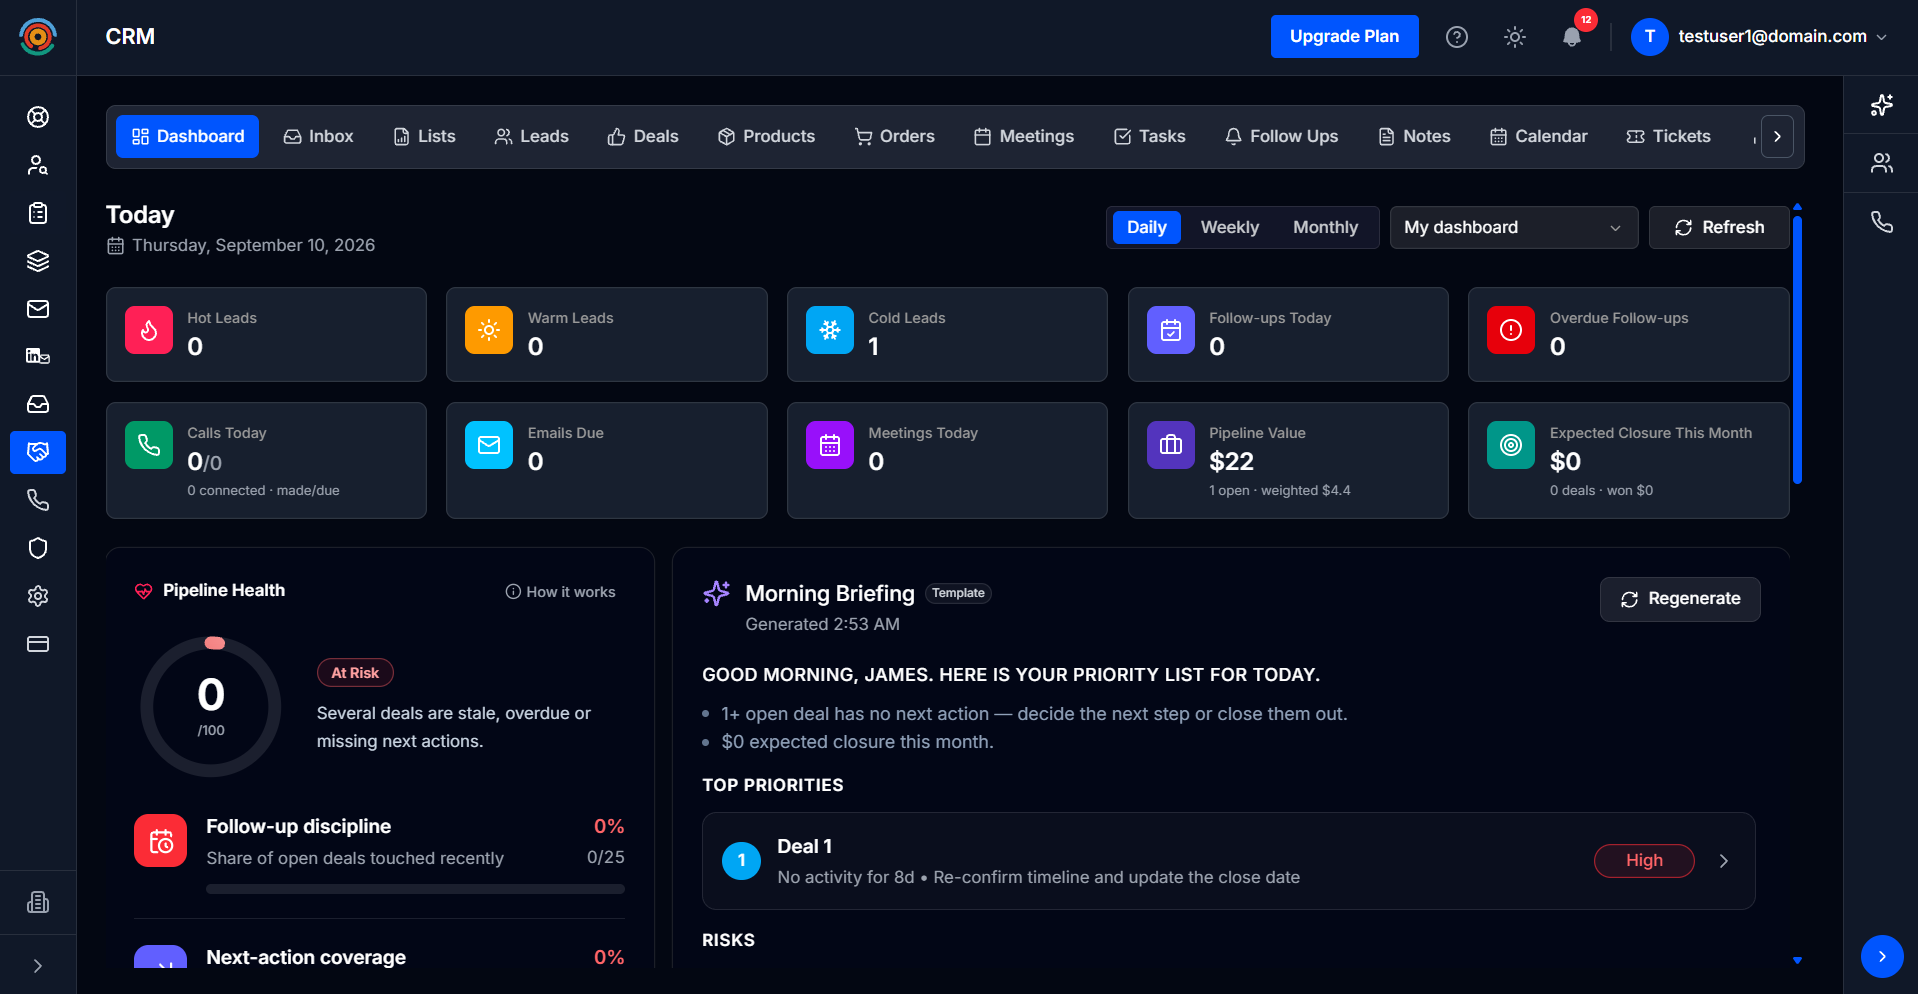Image resolution: width=1918 pixels, height=994 pixels.
Task: Open the settings gear in left sidebar
Action: tap(38, 596)
